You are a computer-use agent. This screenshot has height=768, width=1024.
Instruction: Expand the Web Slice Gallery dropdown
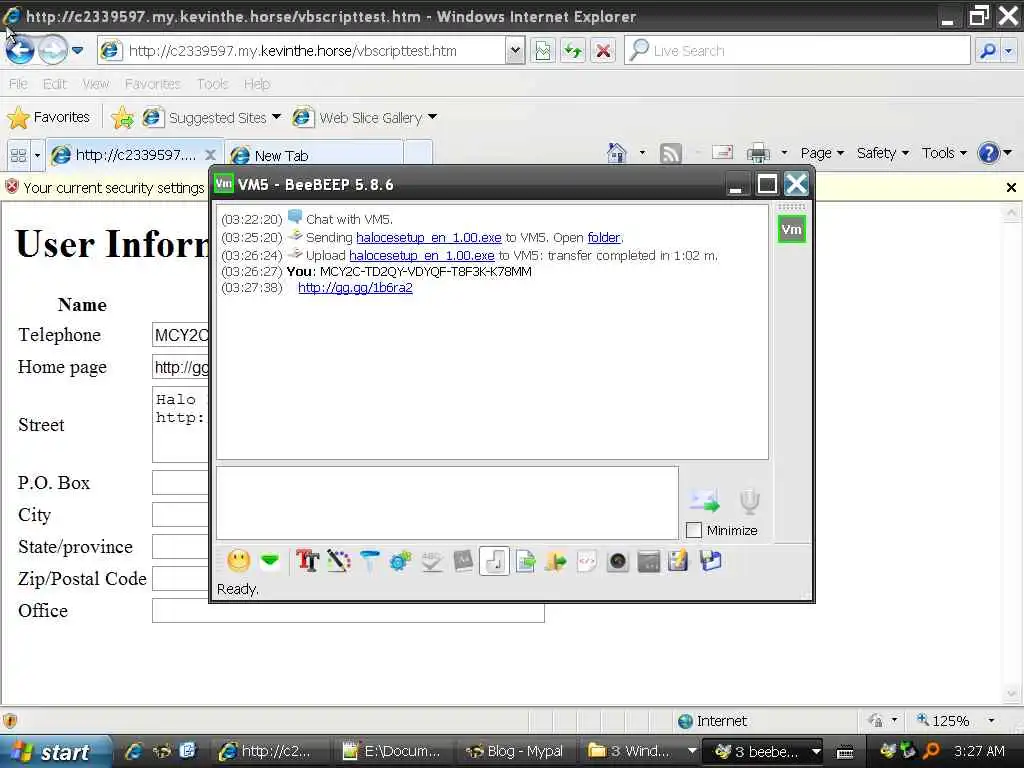point(432,117)
